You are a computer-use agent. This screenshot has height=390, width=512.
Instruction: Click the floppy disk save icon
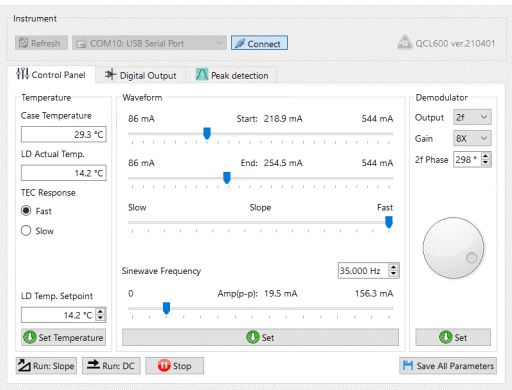click(x=408, y=365)
